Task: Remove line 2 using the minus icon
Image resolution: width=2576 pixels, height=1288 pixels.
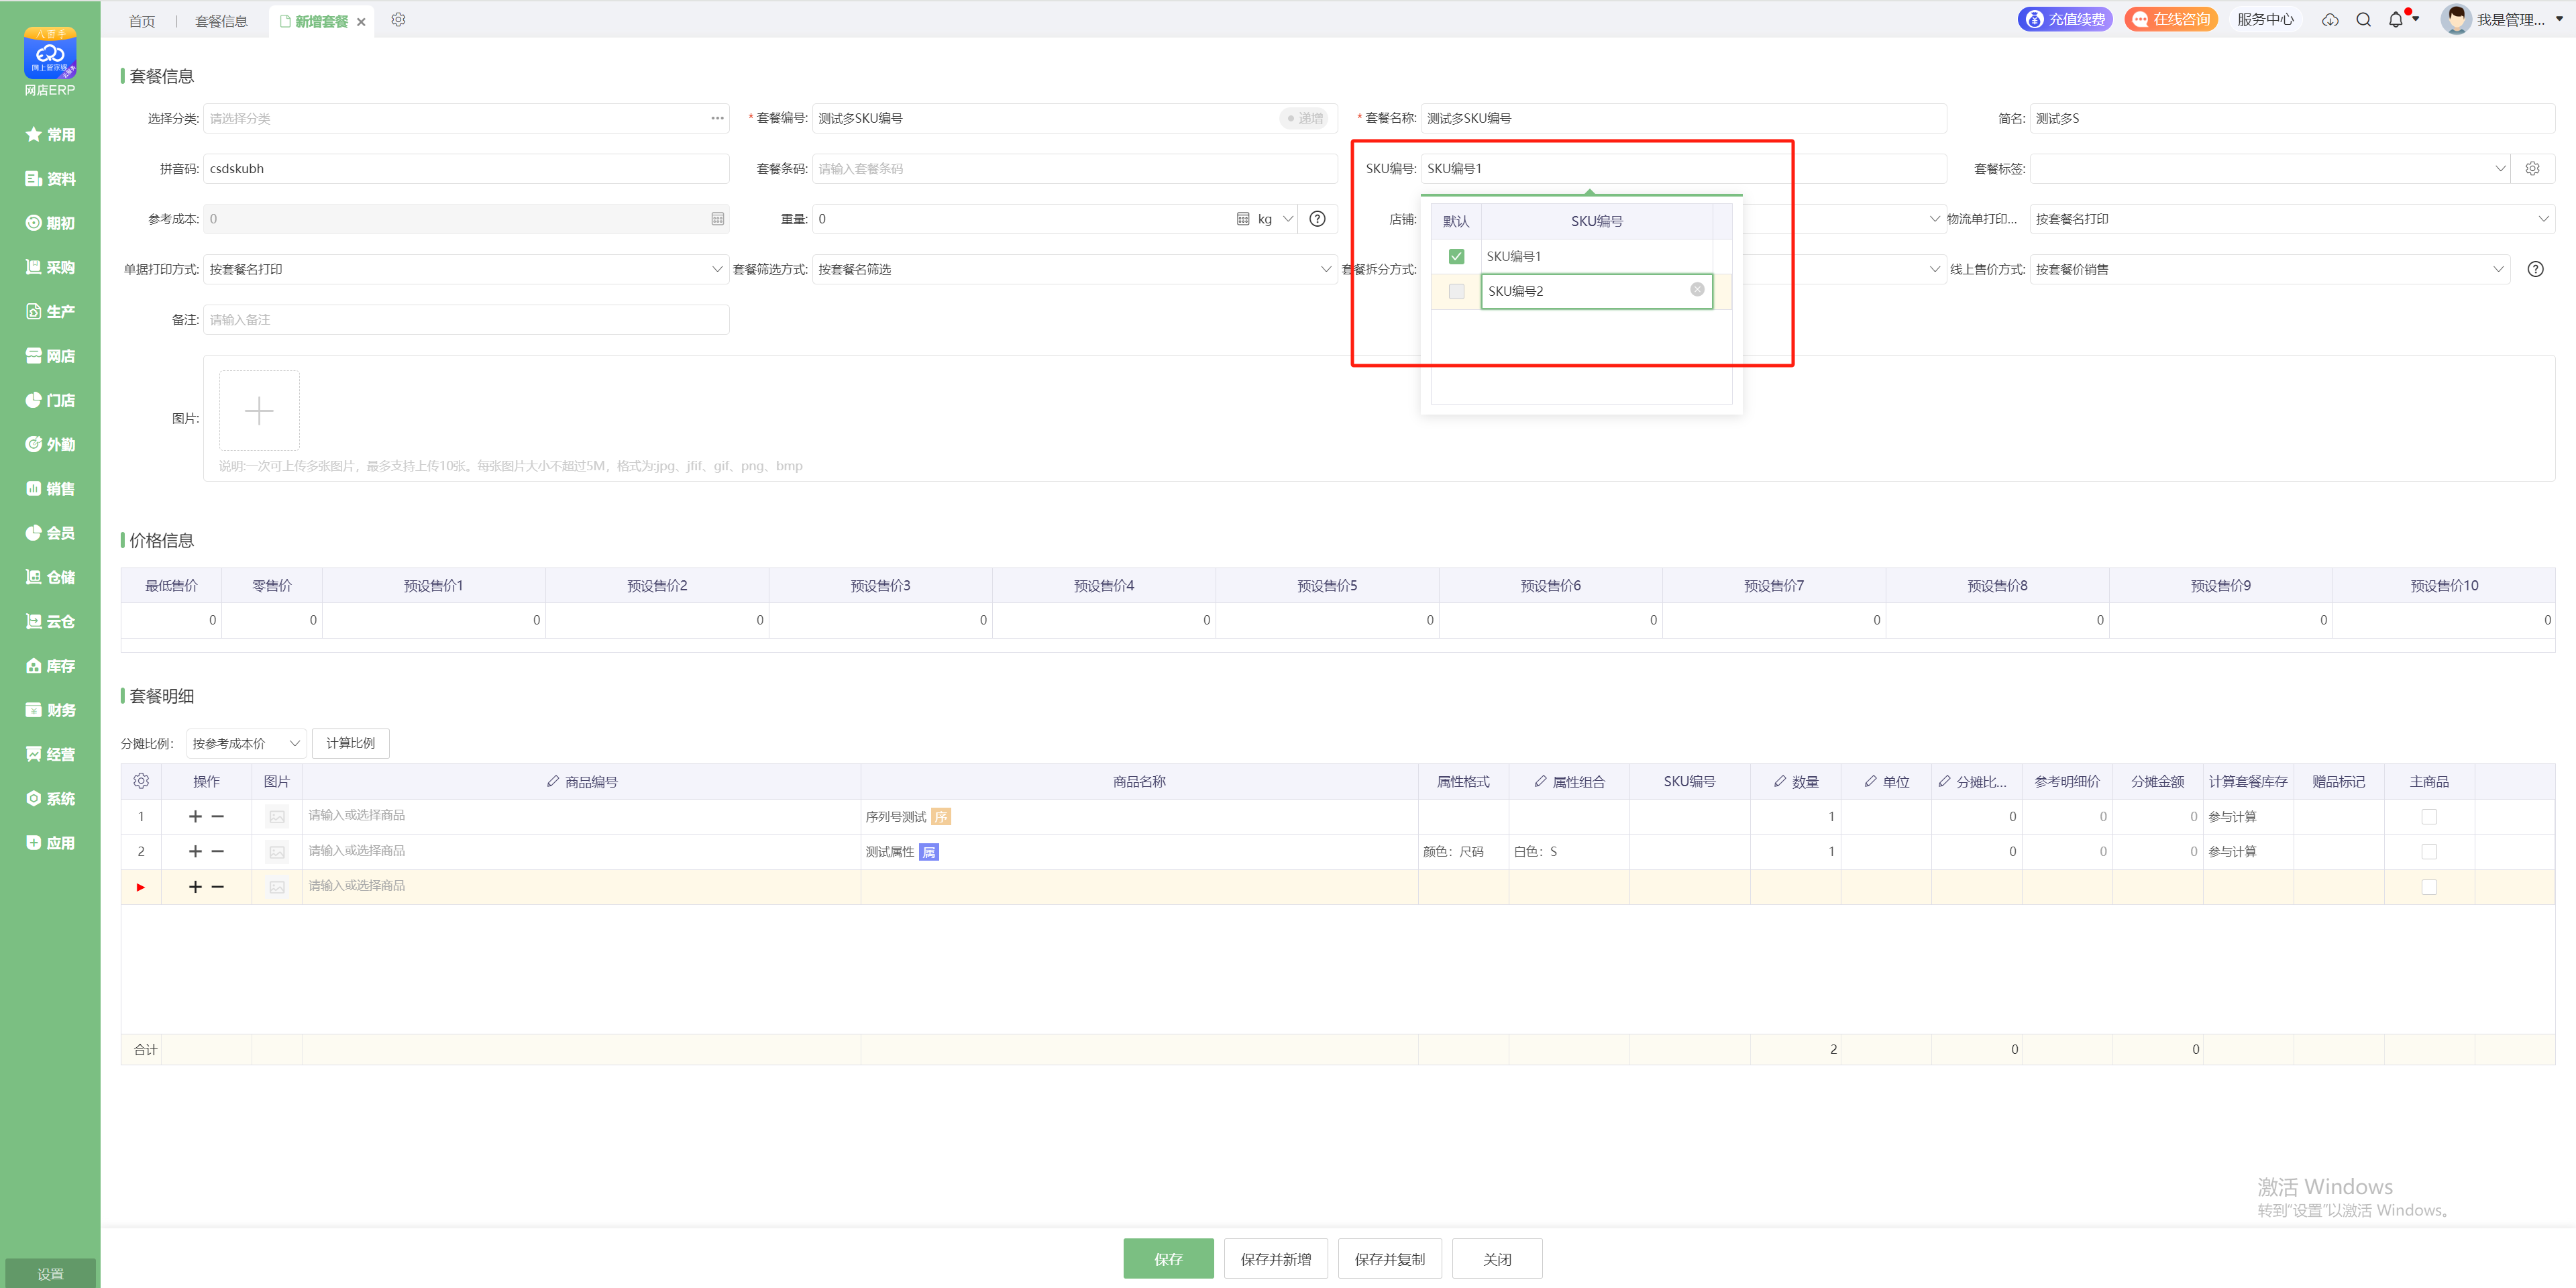Action: click(x=217, y=852)
